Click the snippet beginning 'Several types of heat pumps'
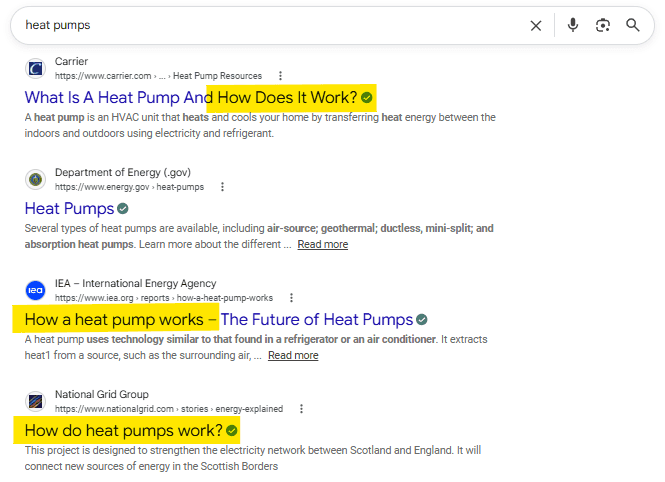 click(259, 237)
